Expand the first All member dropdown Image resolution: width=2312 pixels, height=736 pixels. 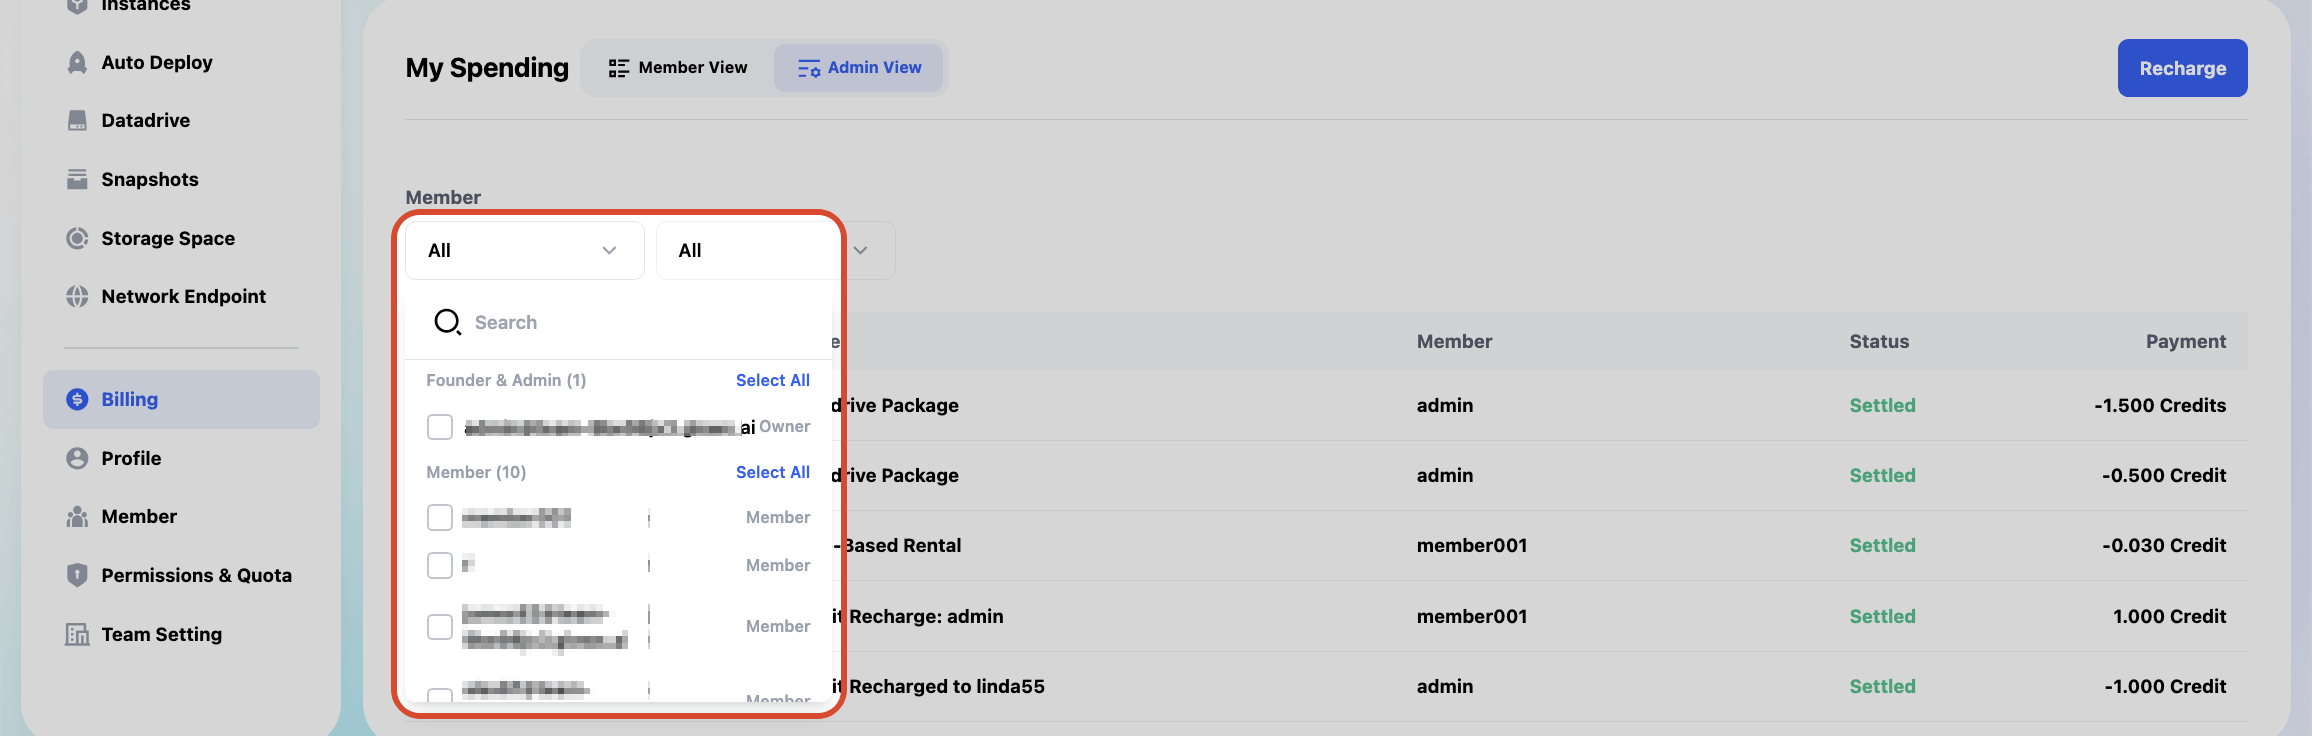[525, 250]
